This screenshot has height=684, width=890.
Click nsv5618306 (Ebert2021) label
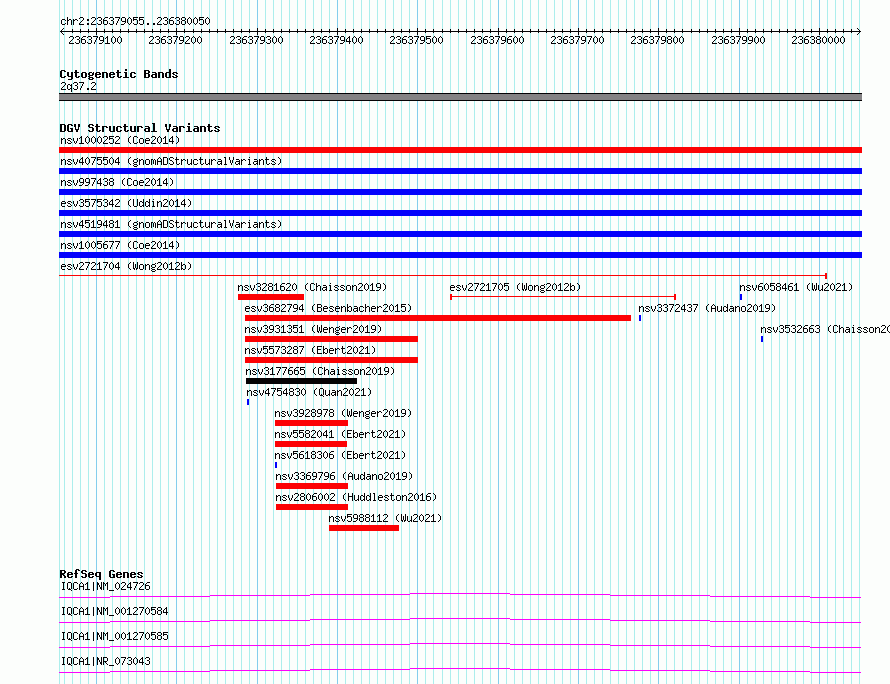340,455
